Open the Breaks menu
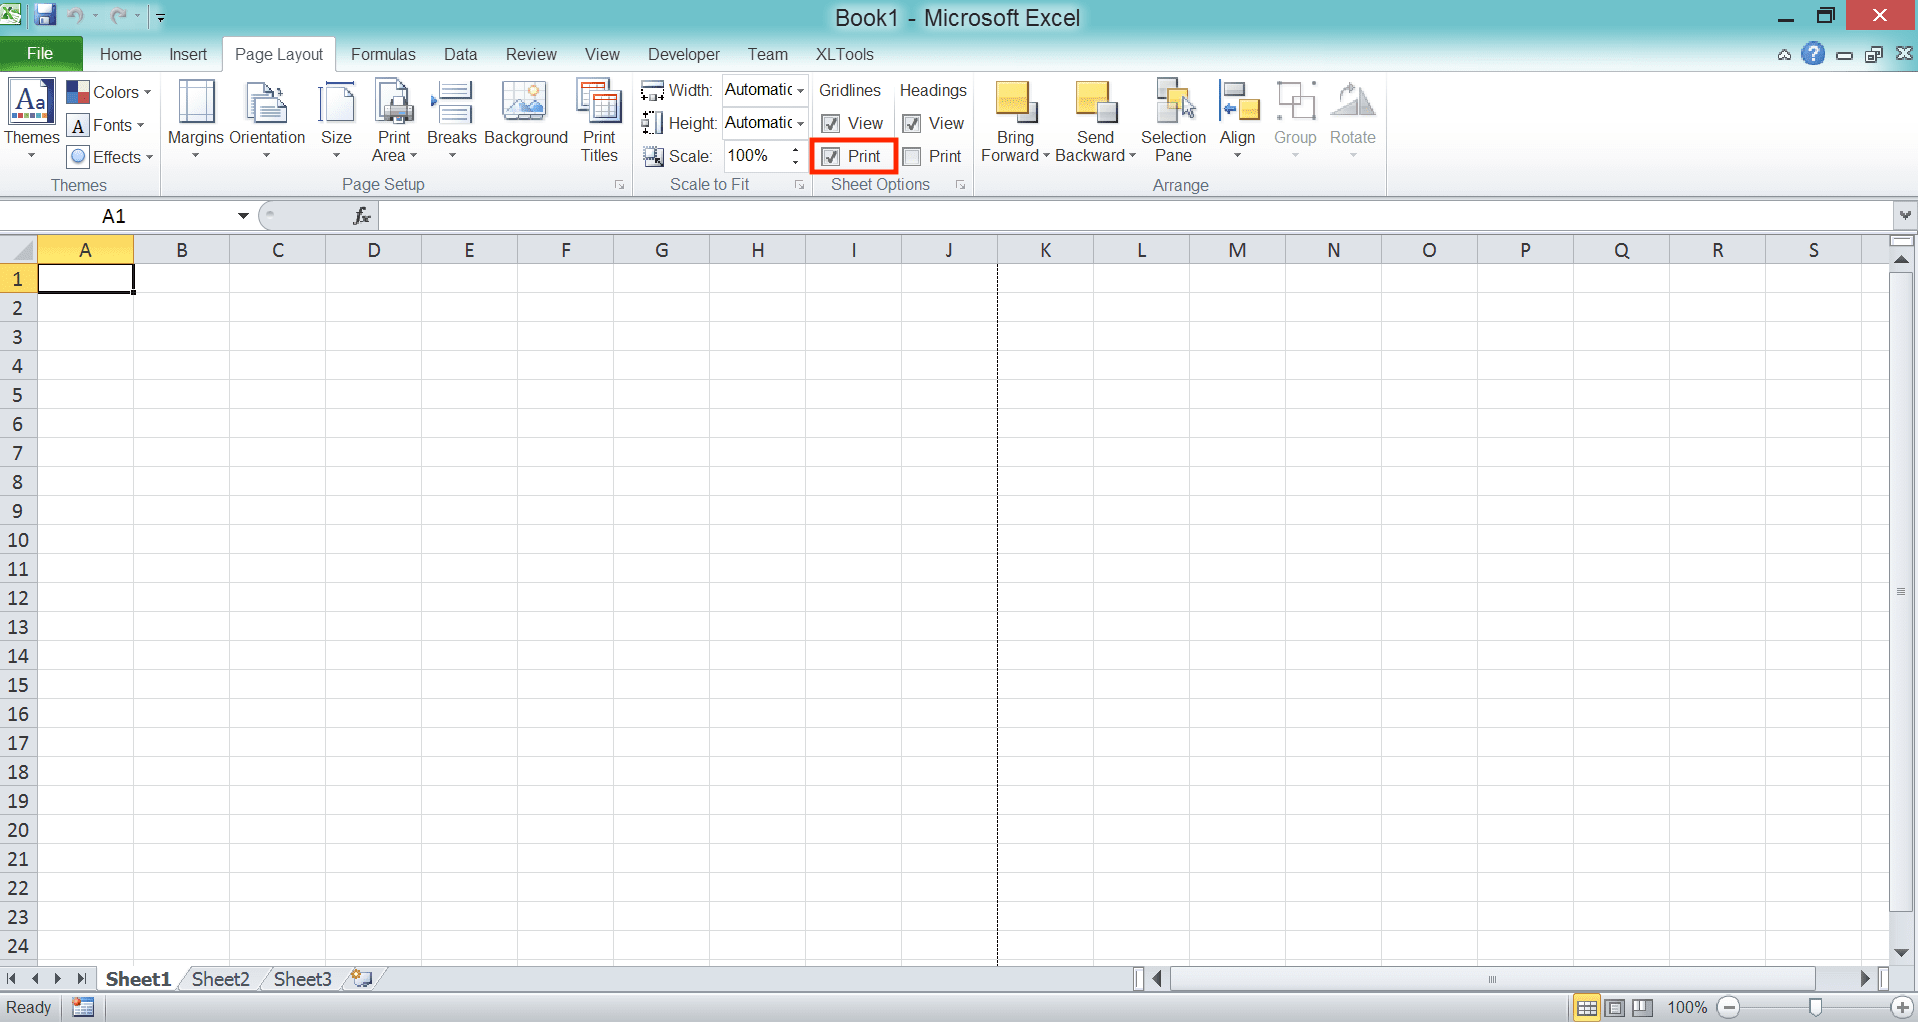The width and height of the screenshot is (1918, 1022). pyautogui.click(x=452, y=120)
